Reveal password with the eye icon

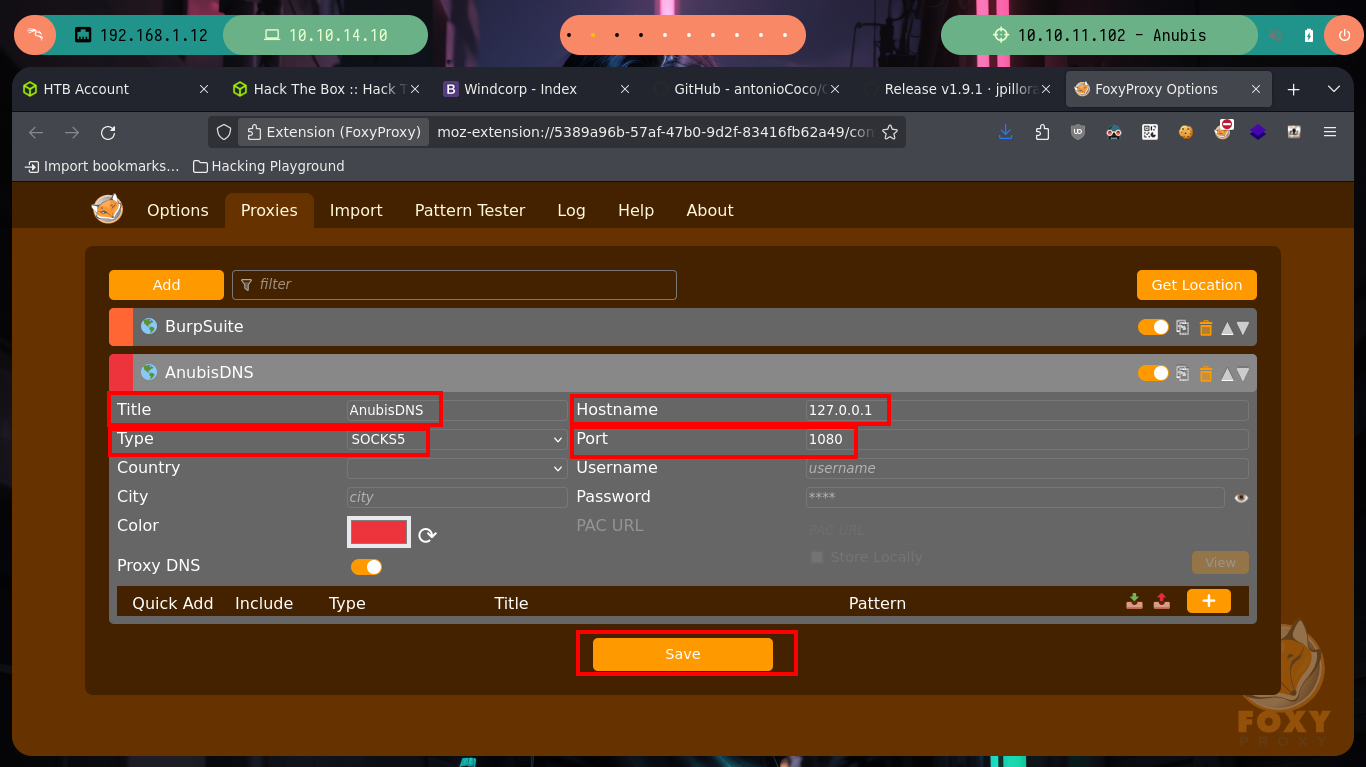coord(1241,497)
